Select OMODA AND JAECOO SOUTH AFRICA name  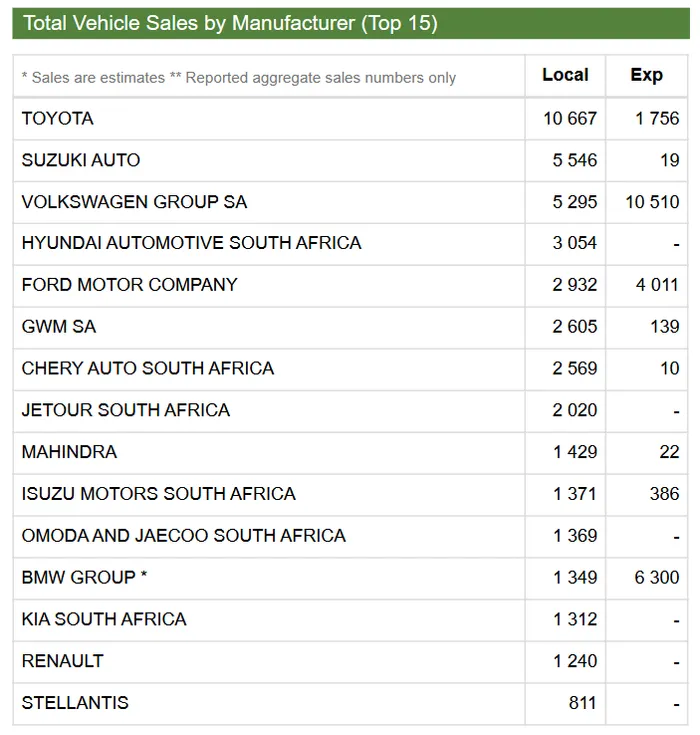coord(184,536)
